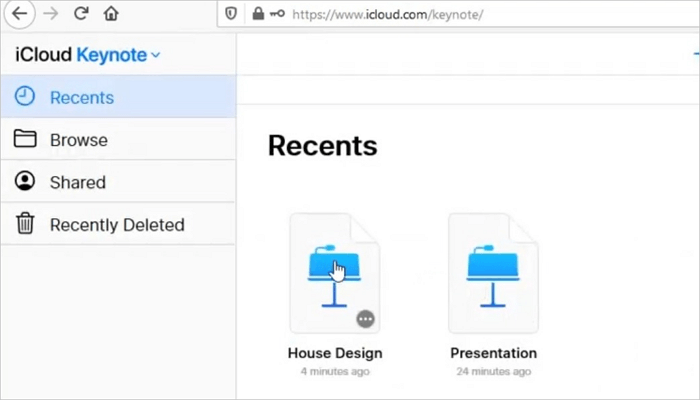Go back using the browser back arrow
This screenshot has width=700, height=400.
[19, 14]
